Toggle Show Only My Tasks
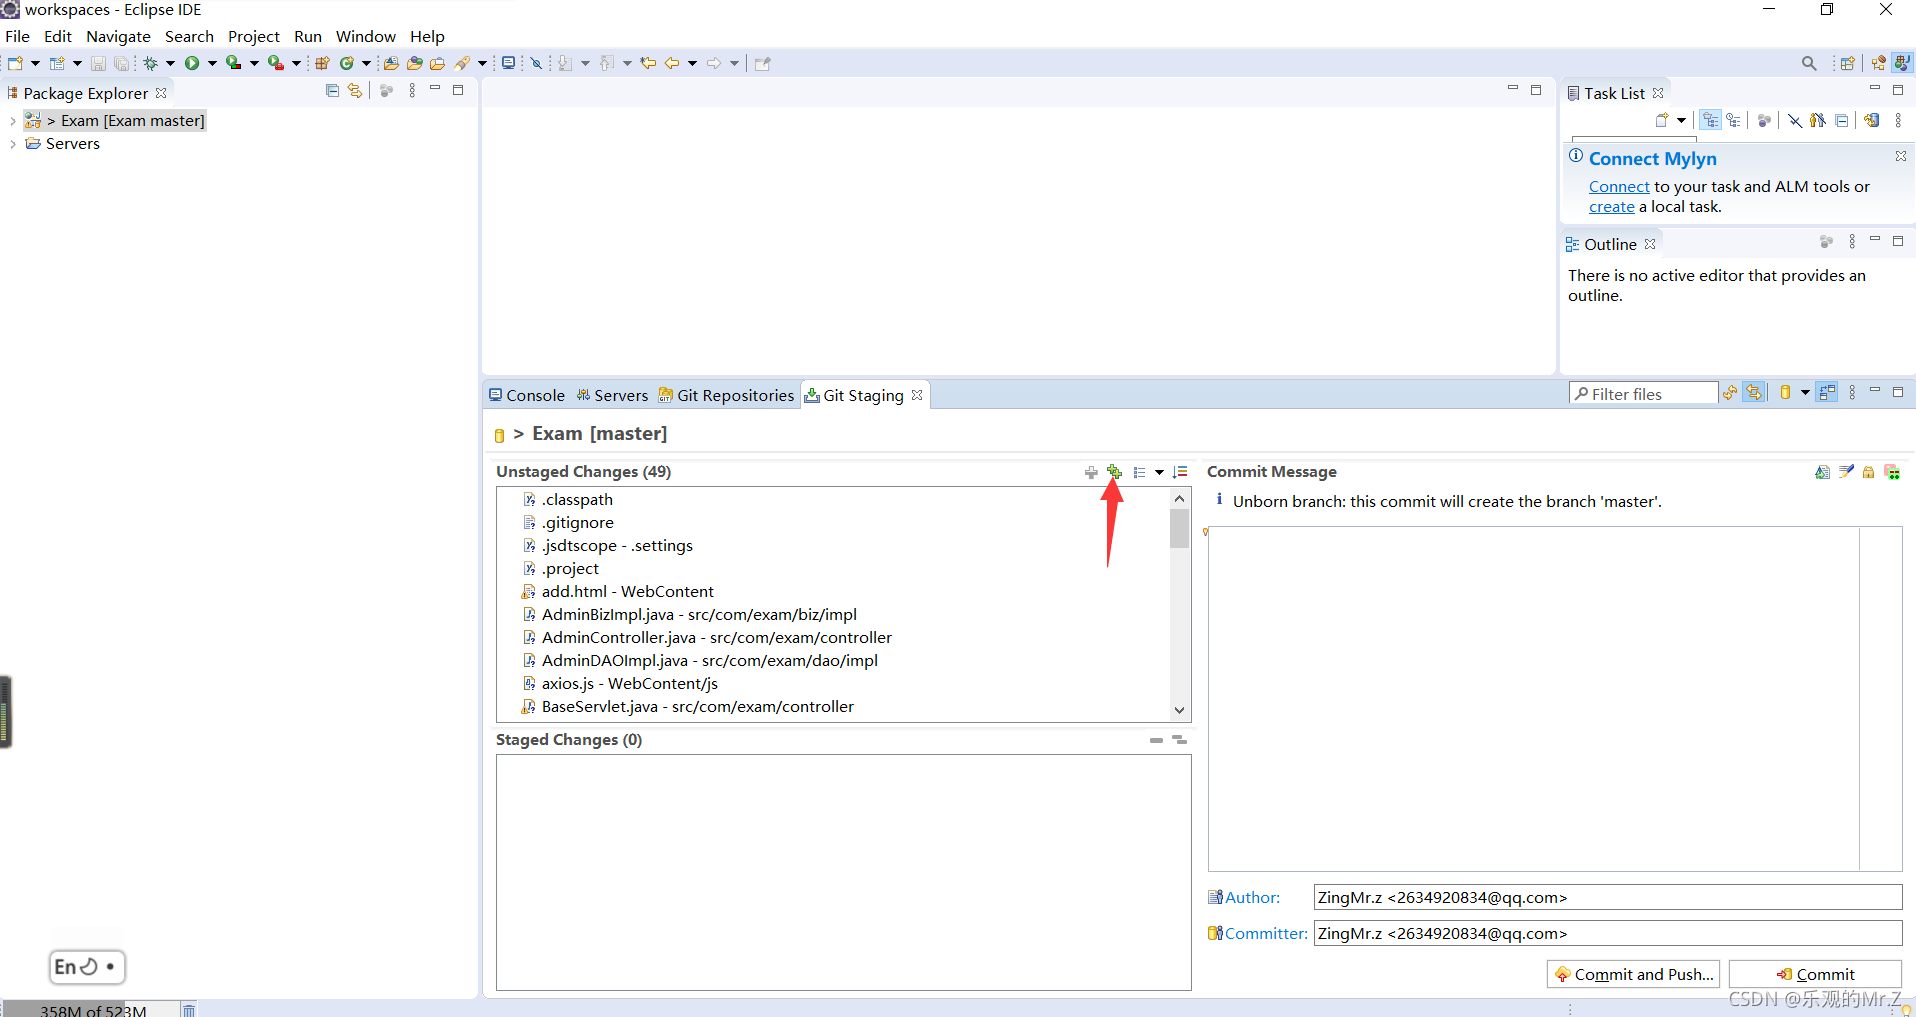1916x1017 pixels. 1818,120
